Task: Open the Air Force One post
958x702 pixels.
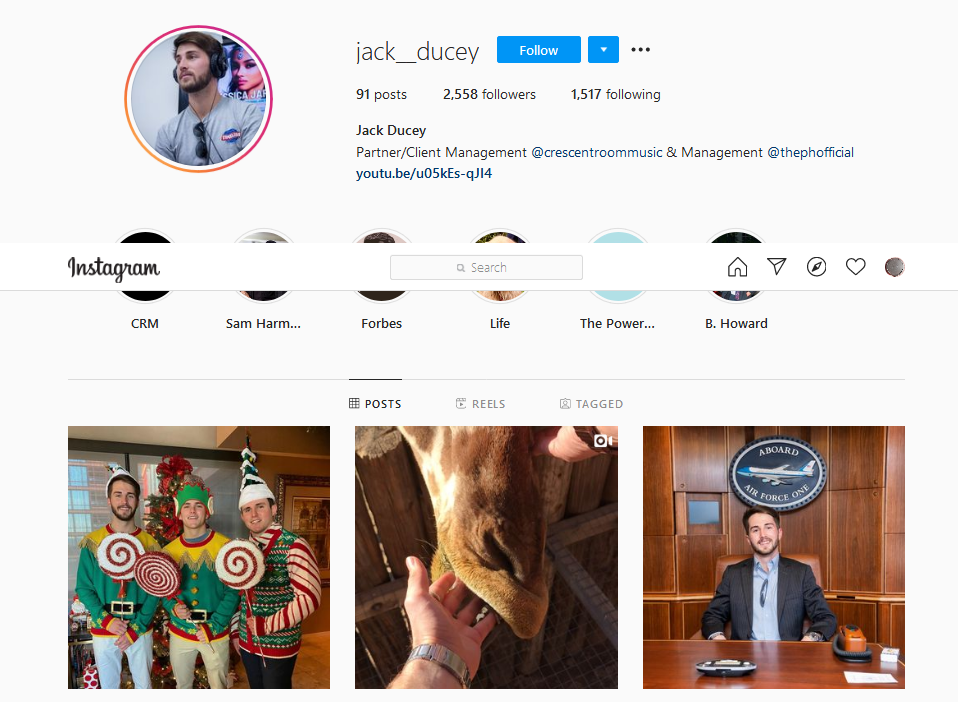Action: (x=773, y=557)
